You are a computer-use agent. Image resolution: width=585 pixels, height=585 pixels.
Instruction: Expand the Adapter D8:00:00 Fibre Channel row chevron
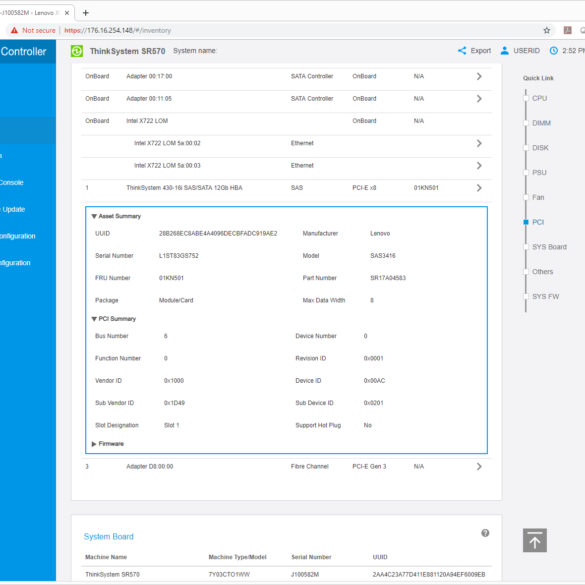pyautogui.click(x=479, y=466)
